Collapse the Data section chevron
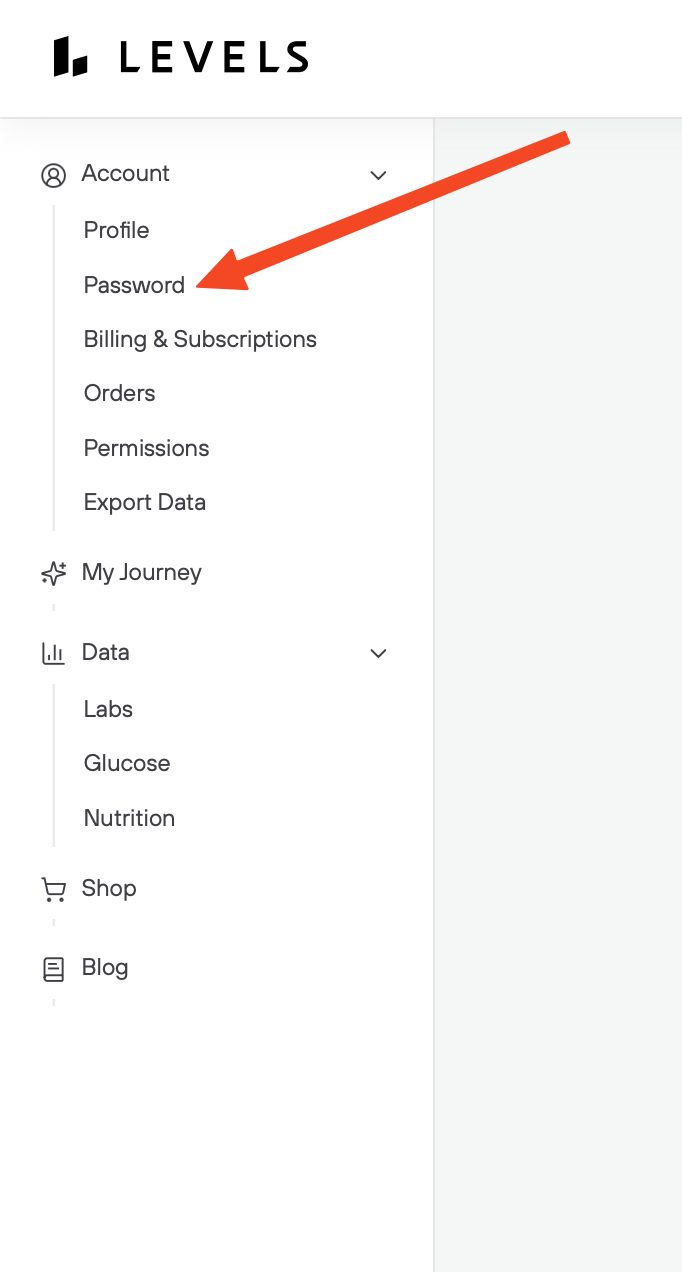This screenshot has width=682, height=1272. pos(378,653)
